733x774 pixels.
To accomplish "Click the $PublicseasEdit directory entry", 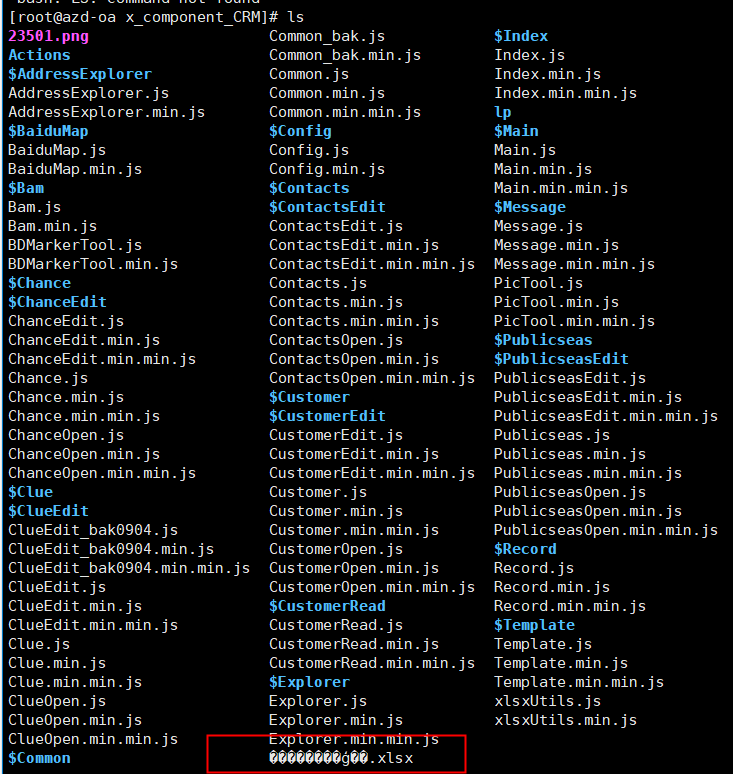I will (561, 359).
